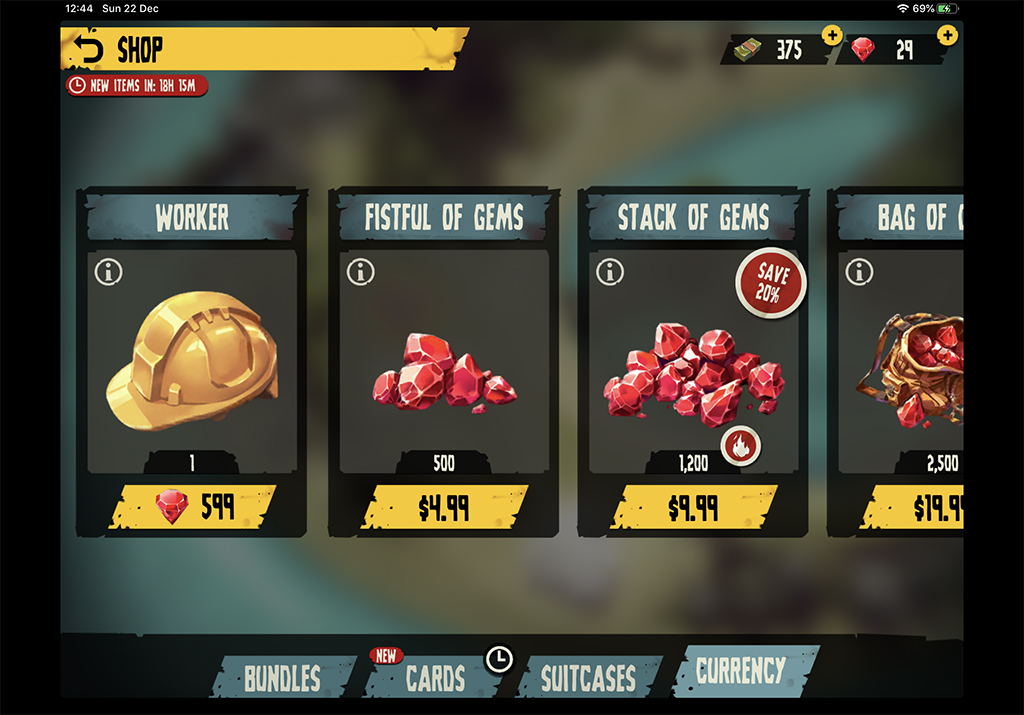The height and width of the screenshot is (715, 1024).
Task: Open info icon on Fistful of Gems card
Action: (360, 272)
